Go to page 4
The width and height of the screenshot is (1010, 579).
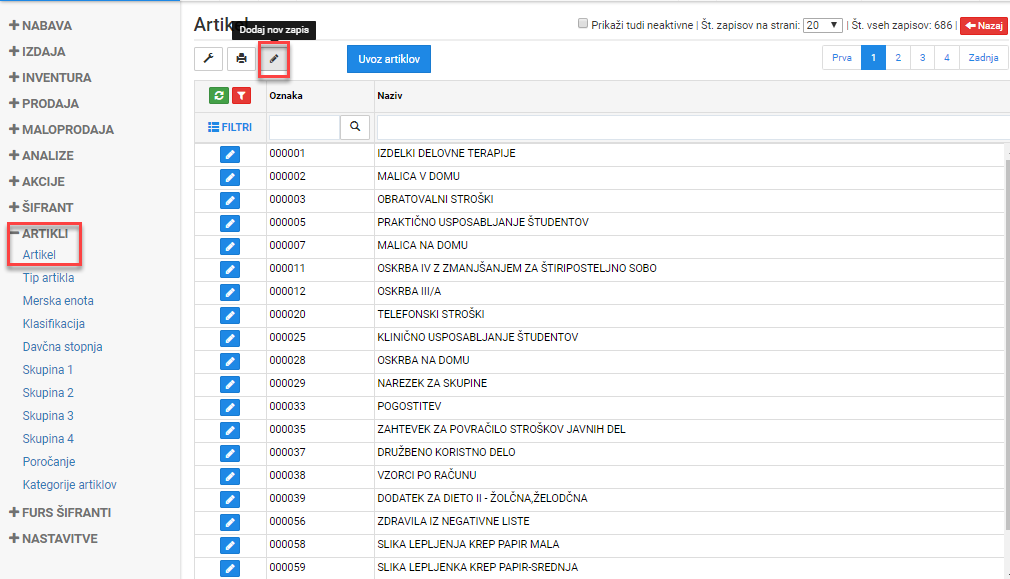click(947, 57)
